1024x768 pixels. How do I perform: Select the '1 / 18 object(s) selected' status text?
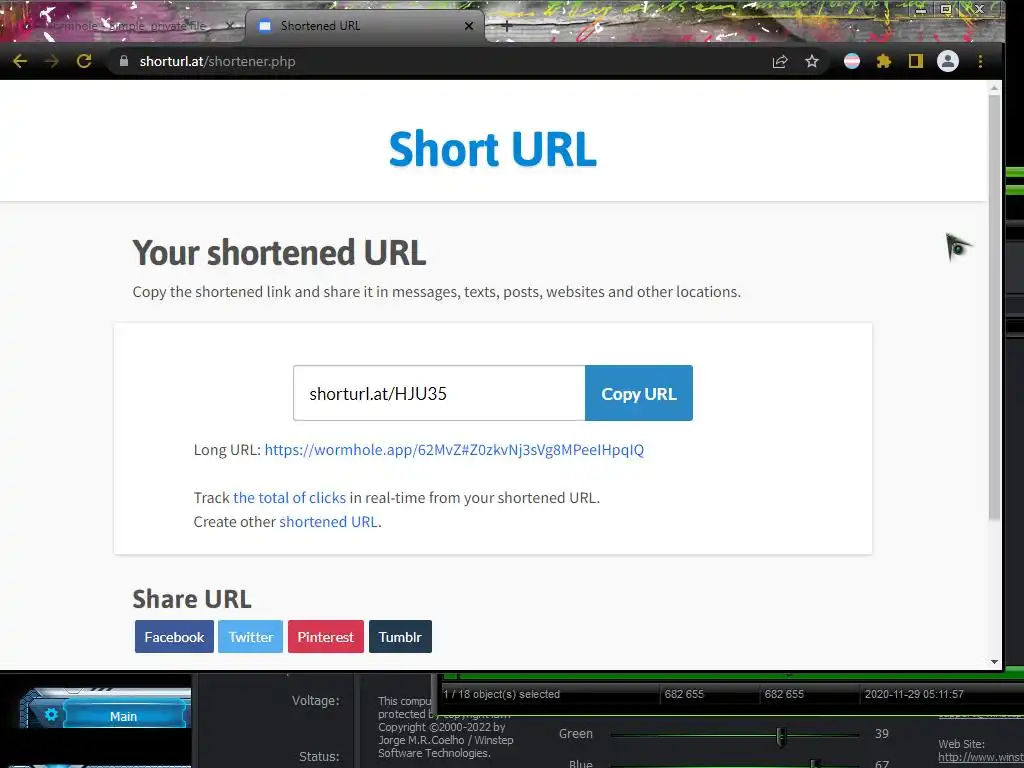pos(502,694)
